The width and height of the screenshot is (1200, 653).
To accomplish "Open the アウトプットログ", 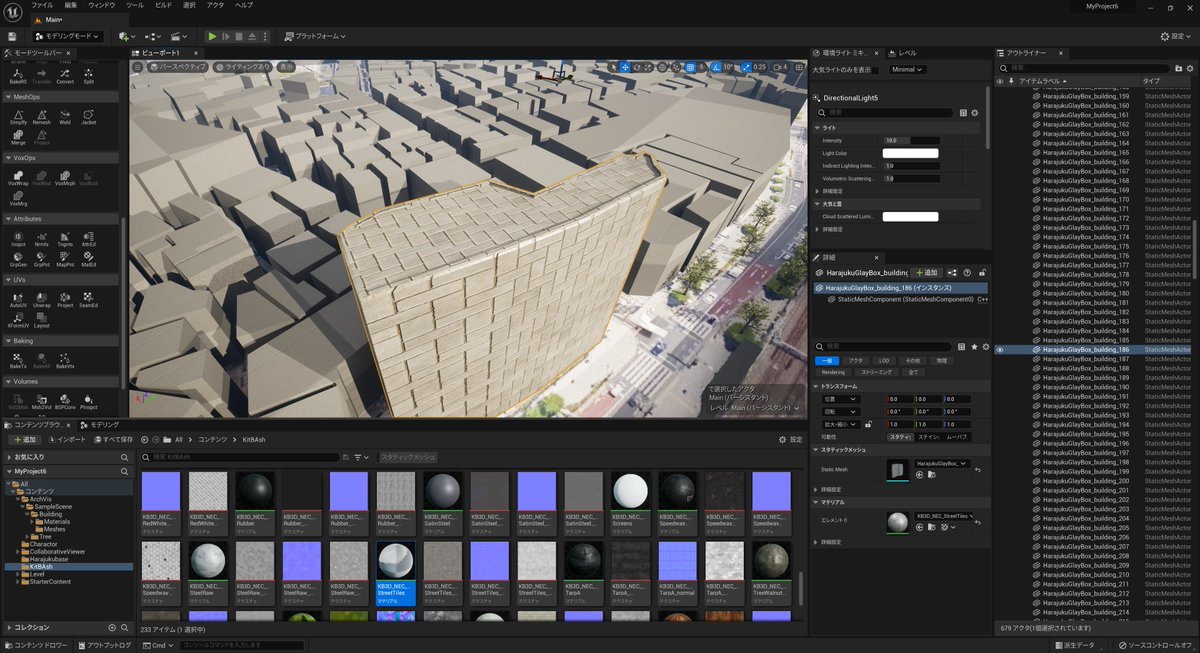I will [105, 646].
